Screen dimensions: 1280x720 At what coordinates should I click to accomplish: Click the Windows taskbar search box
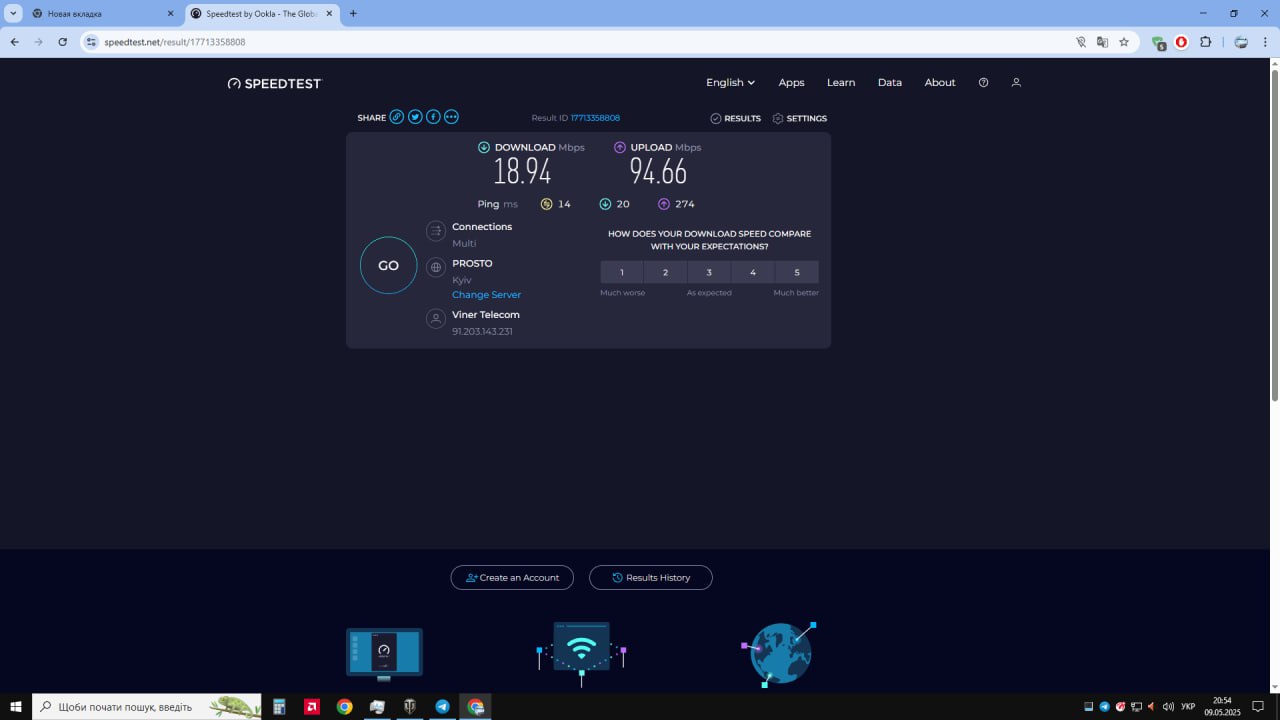tap(147, 707)
